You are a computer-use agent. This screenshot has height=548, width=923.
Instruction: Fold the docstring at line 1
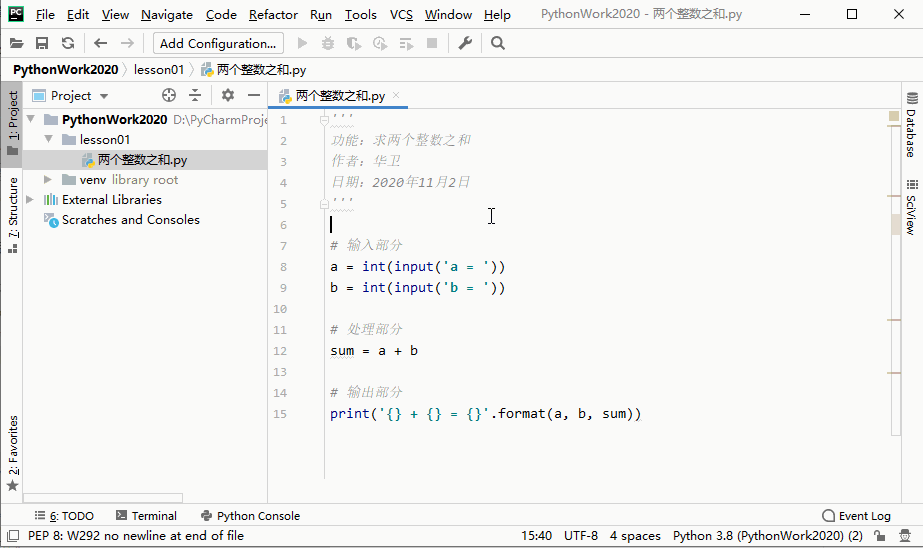coord(324,120)
